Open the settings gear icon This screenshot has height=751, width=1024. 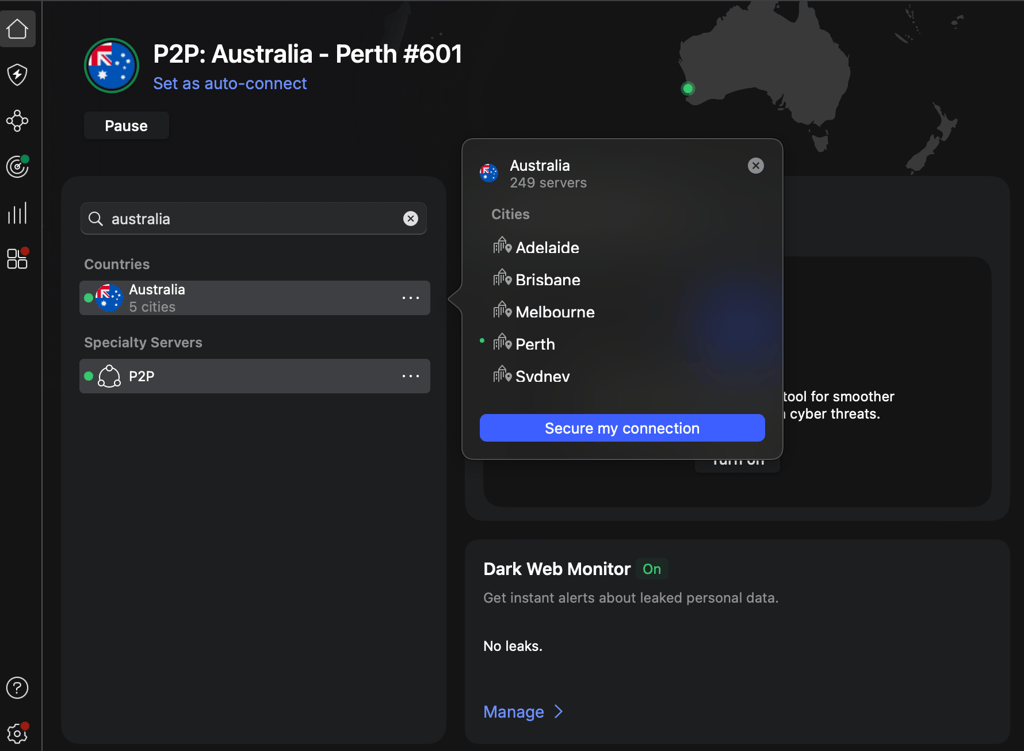[18, 733]
